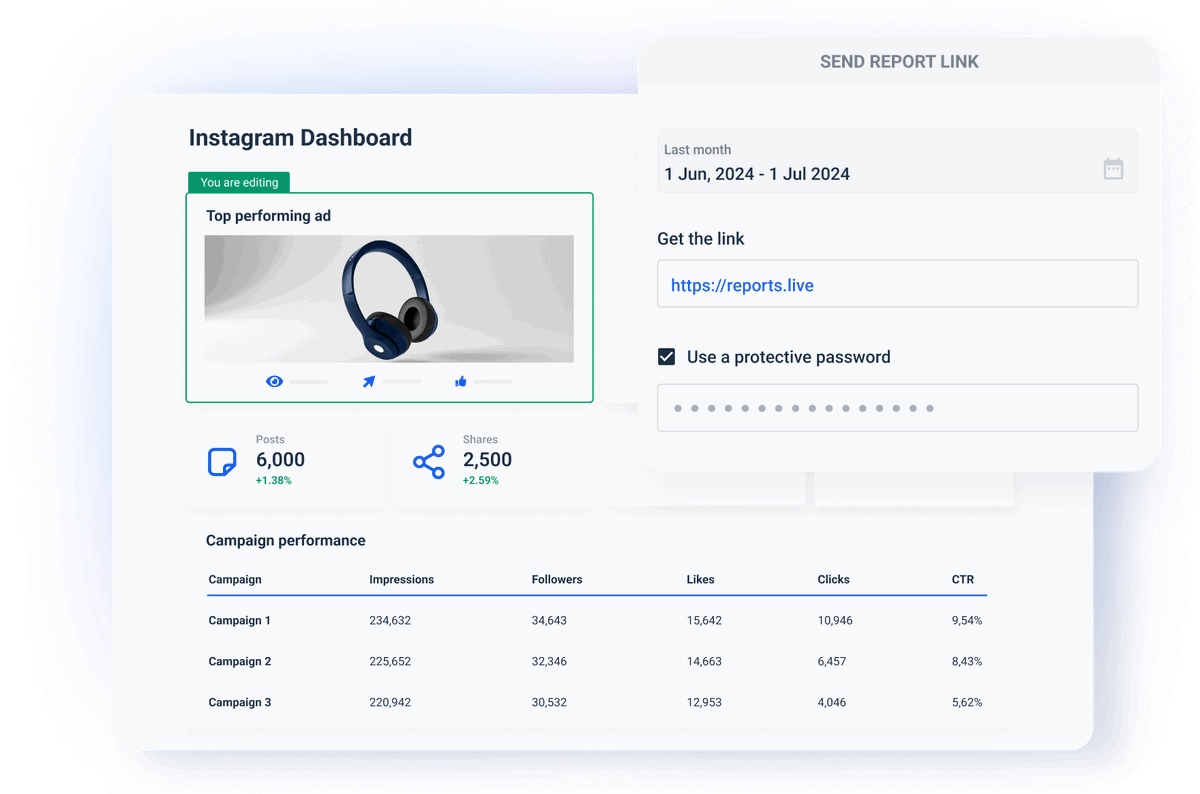Select the Instagram Dashboard title

click(300, 137)
